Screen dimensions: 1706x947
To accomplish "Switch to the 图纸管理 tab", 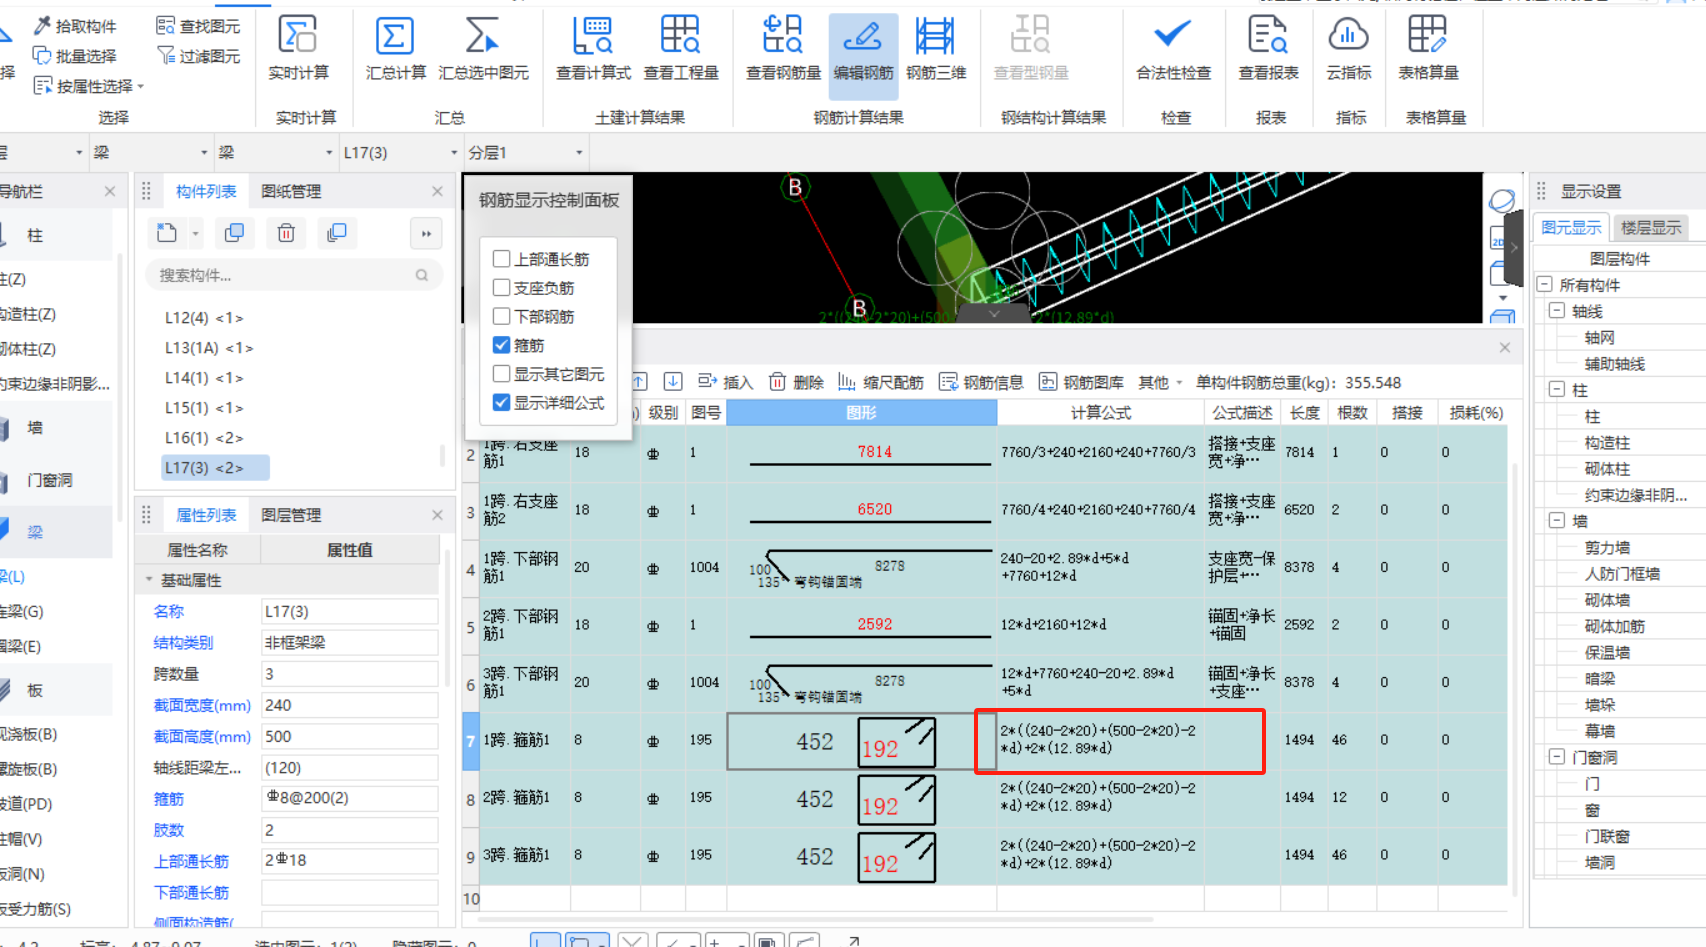I will point(291,191).
